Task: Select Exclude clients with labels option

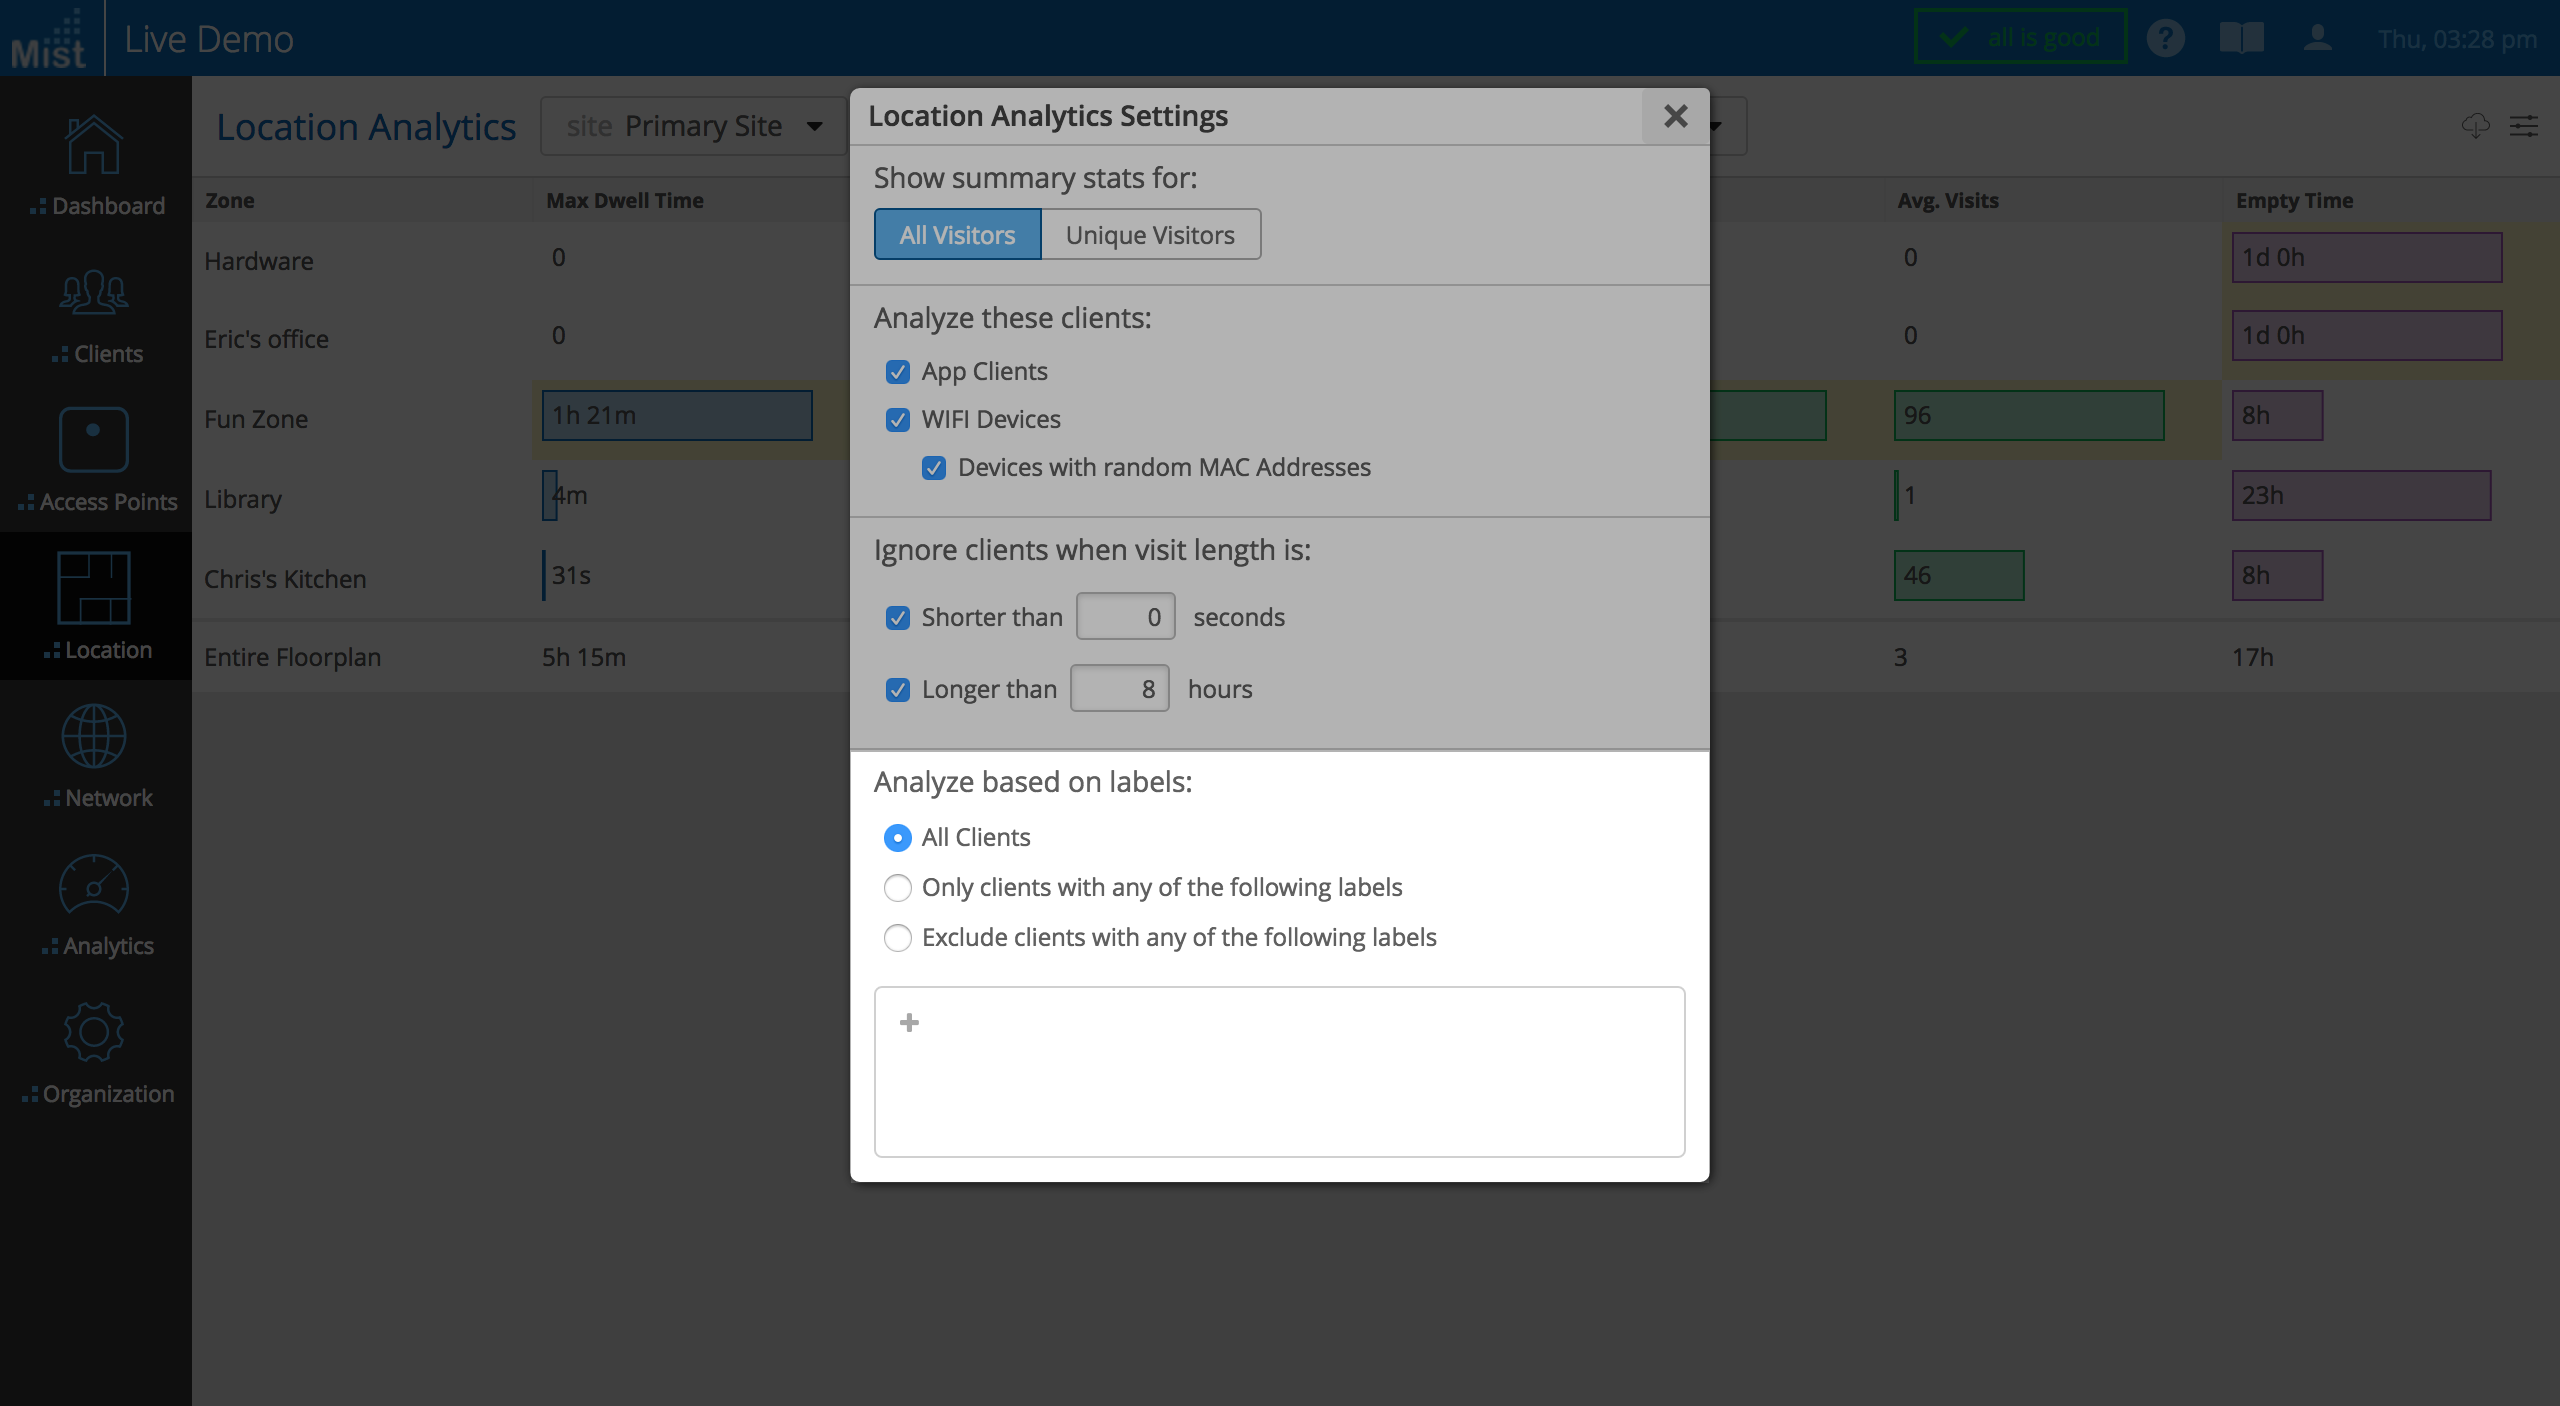Action: tap(898, 938)
